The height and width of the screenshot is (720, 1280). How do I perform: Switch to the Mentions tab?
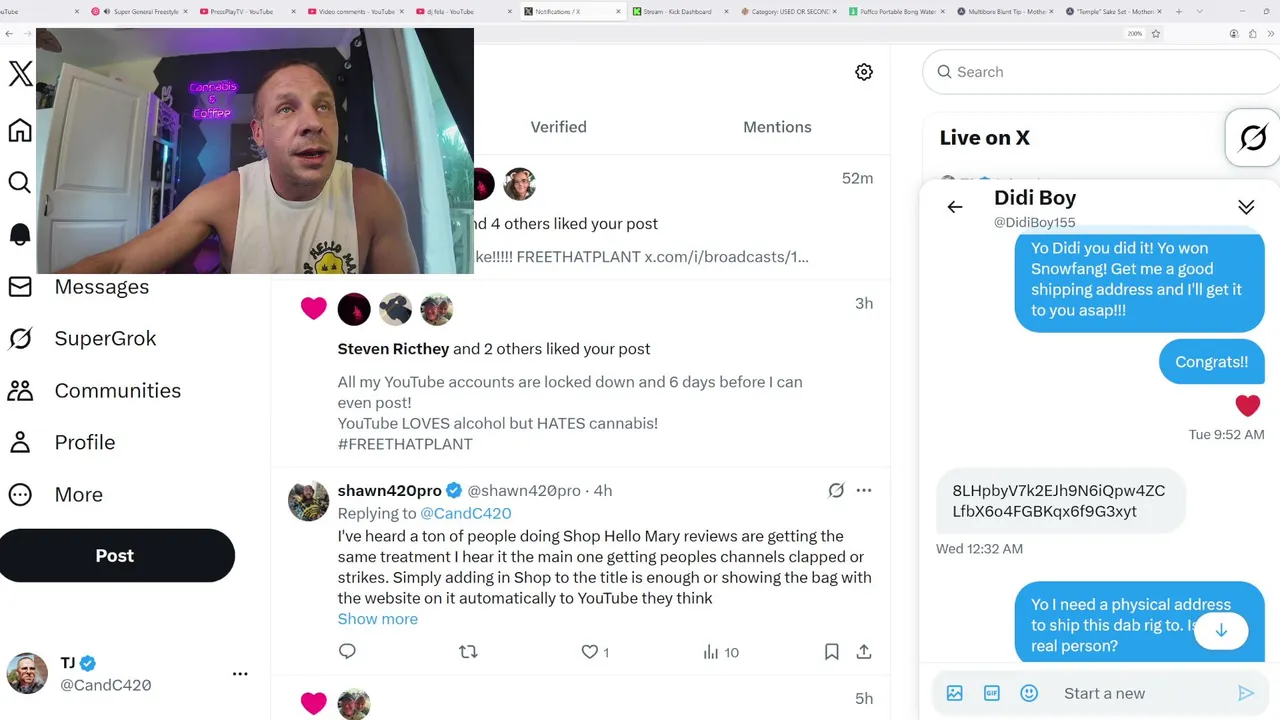pos(777,127)
